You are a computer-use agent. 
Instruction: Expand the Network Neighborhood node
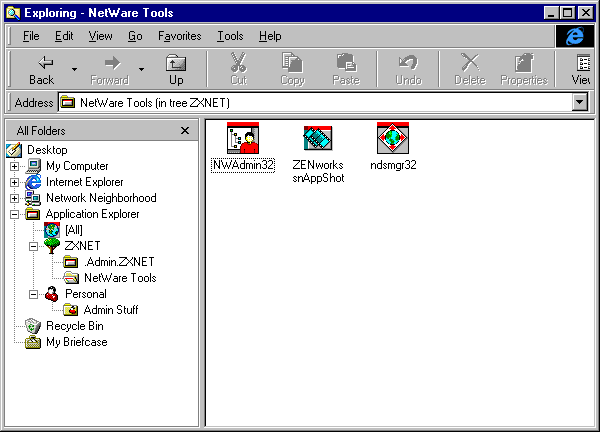[14, 198]
